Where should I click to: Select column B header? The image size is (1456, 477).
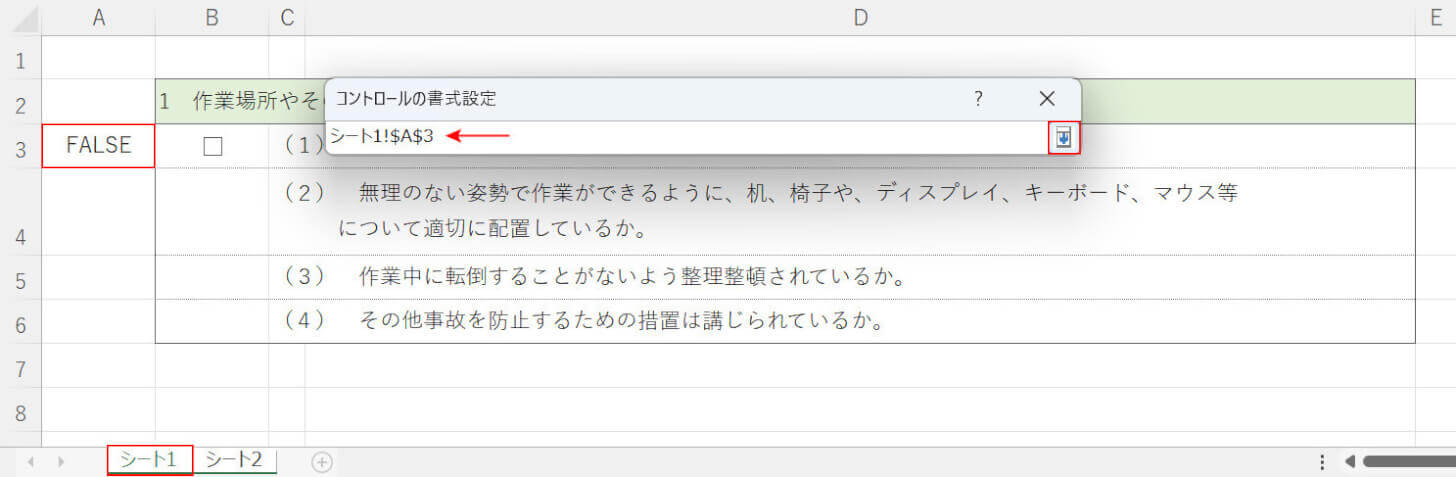pos(212,17)
